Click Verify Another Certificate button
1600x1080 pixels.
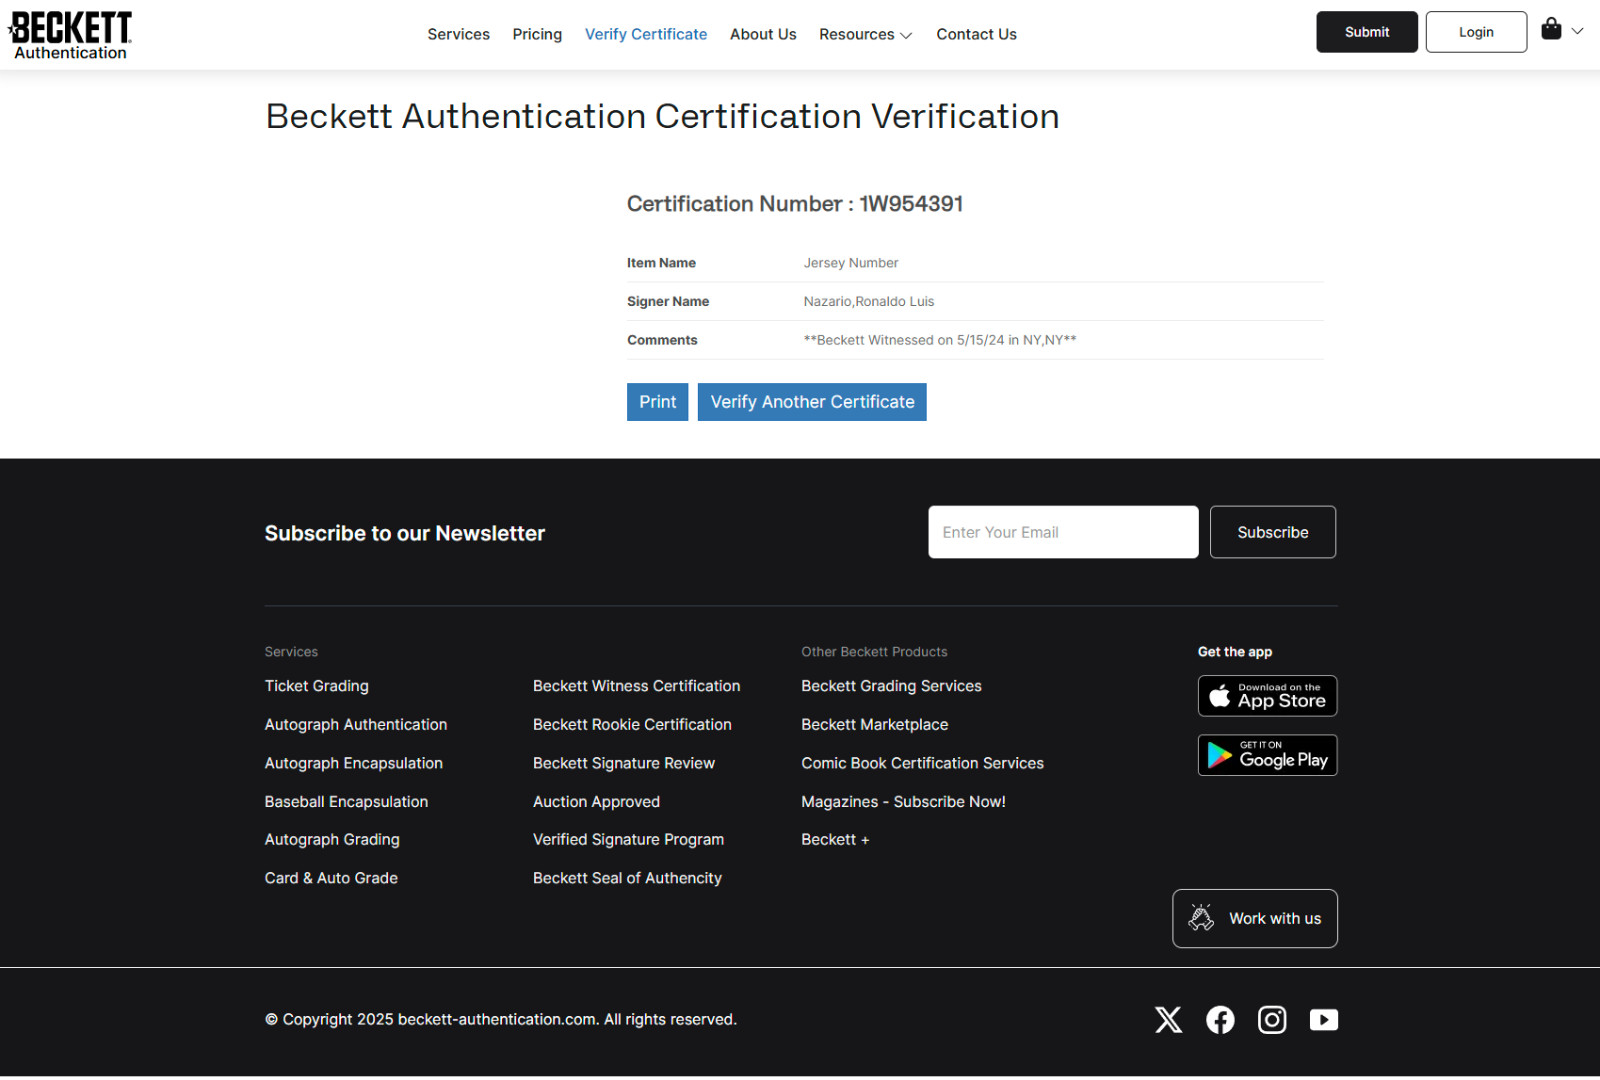coord(812,402)
